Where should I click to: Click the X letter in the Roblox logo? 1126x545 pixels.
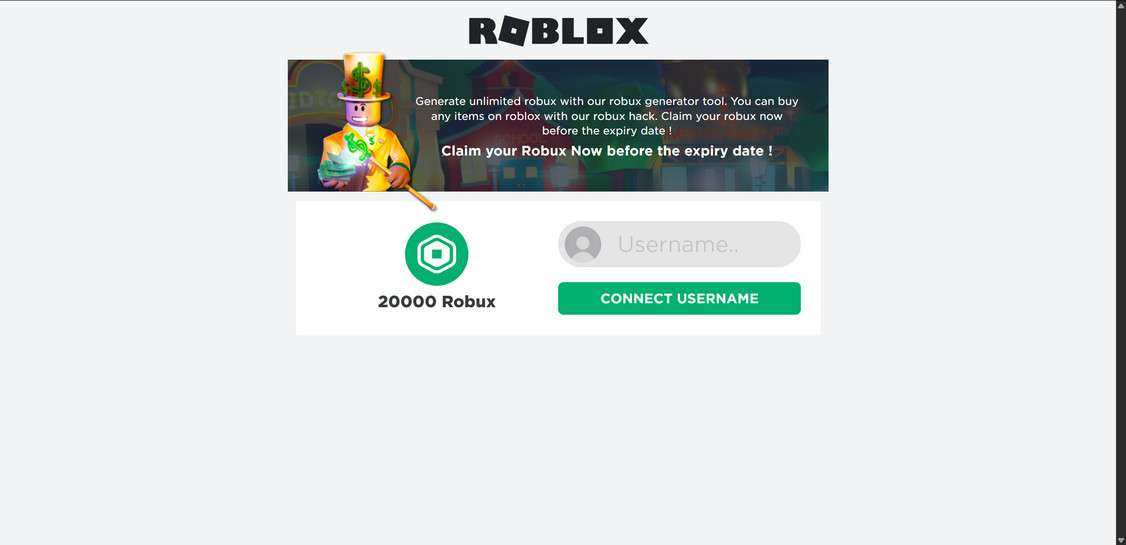click(632, 31)
